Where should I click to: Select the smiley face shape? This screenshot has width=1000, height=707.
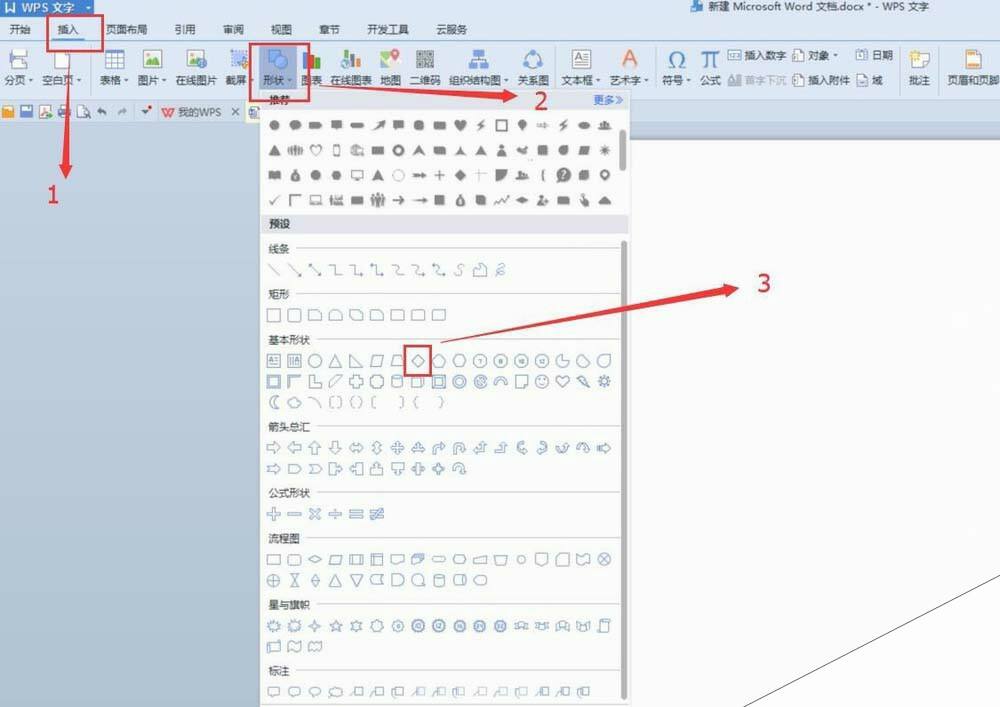tap(541, 381)
